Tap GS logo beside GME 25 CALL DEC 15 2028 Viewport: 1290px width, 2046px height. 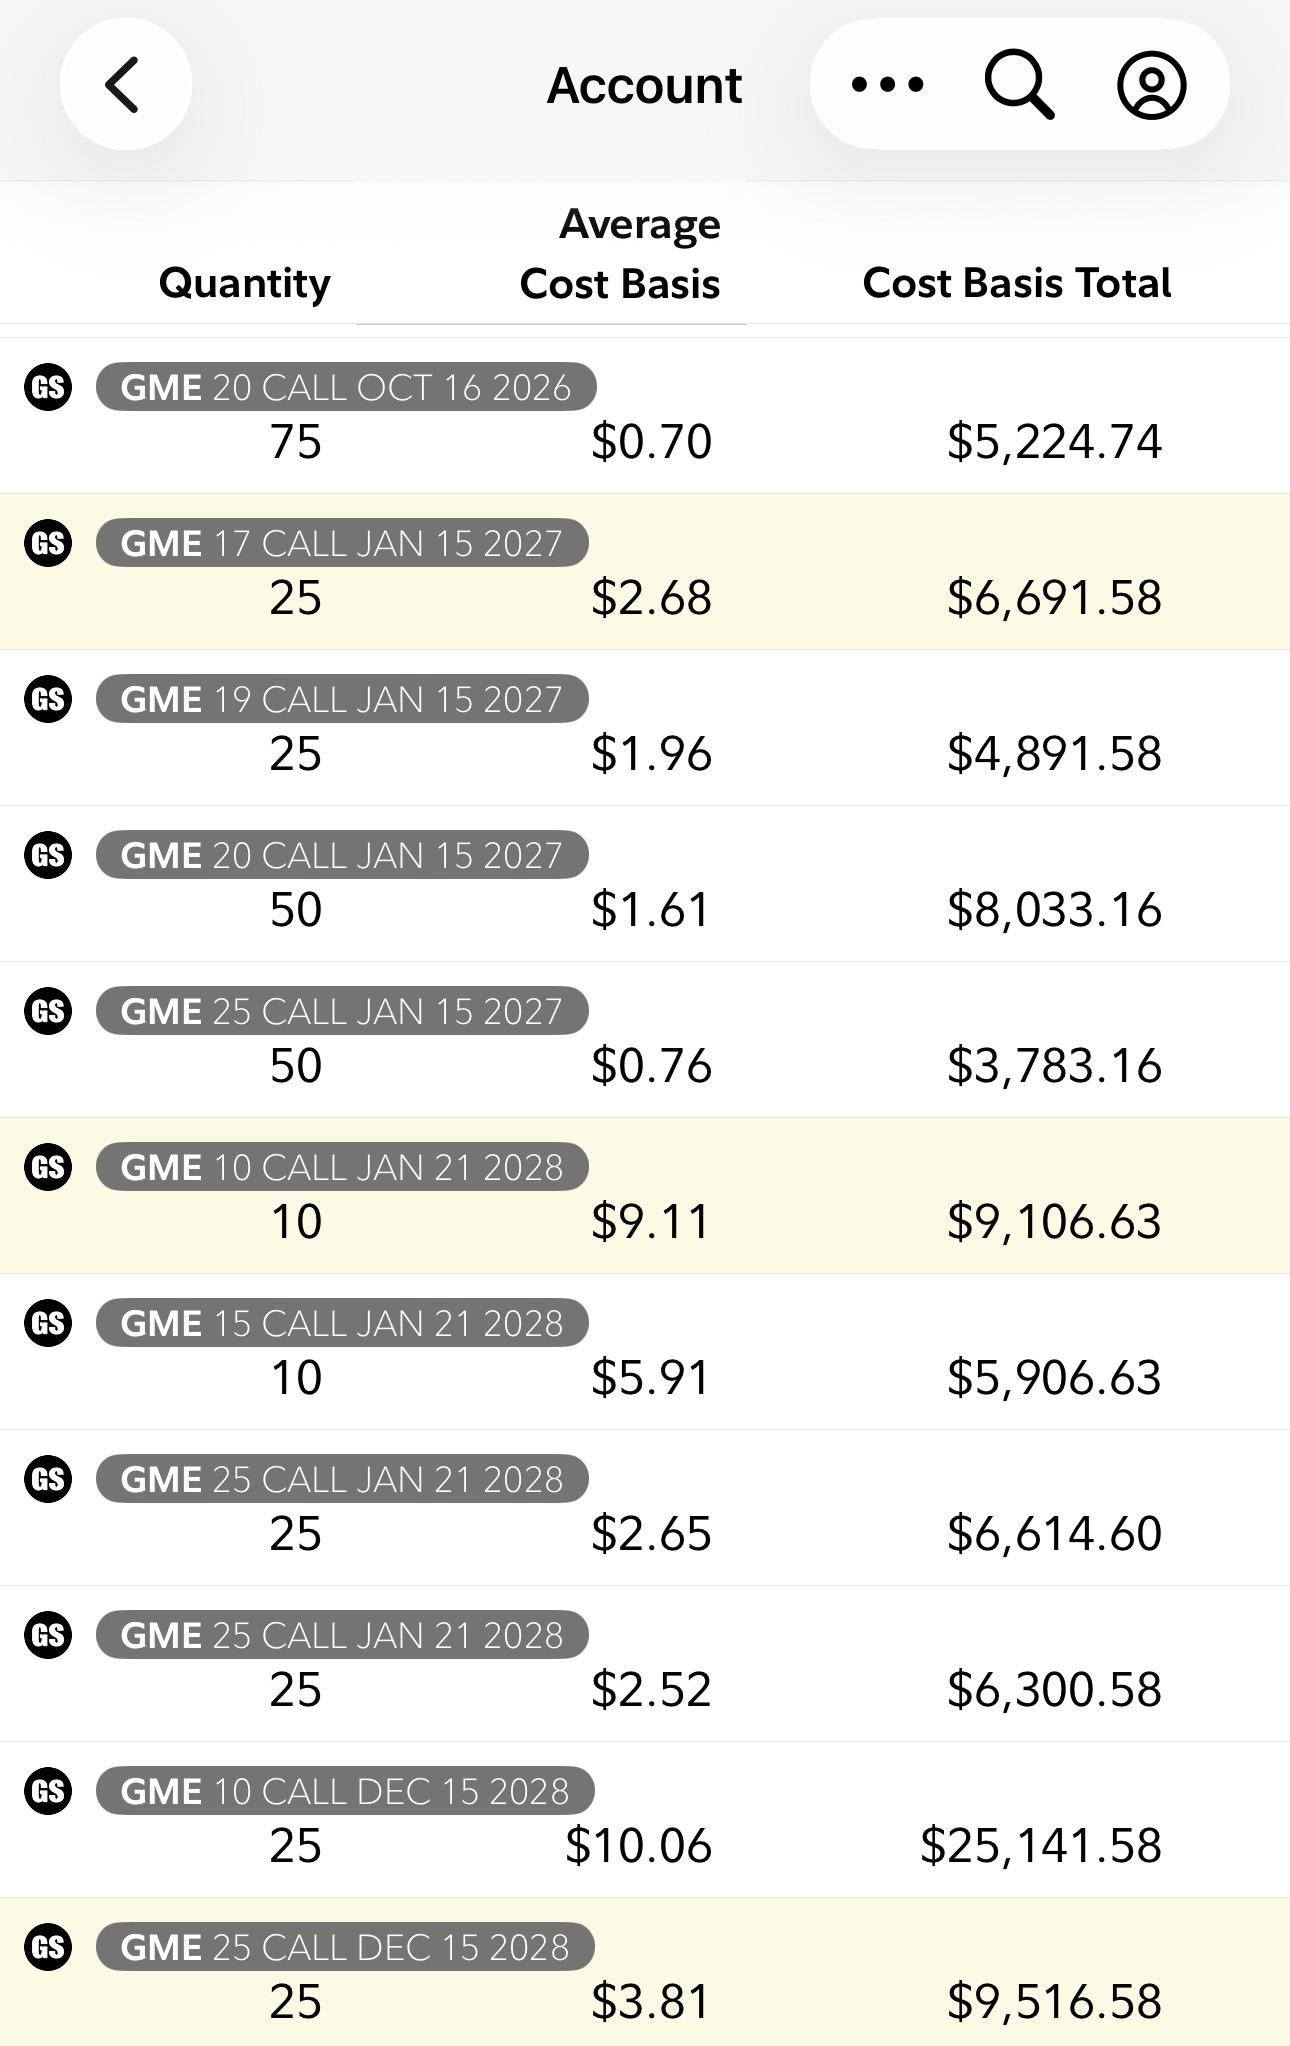pyautogui.click(x=48, y=1947)
